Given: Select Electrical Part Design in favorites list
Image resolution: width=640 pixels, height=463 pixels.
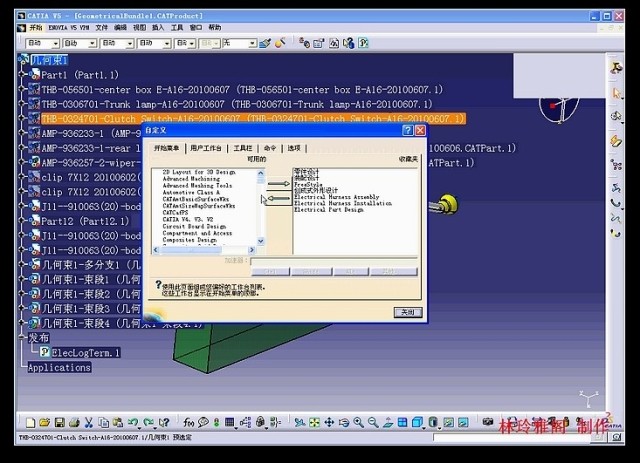Looking at the screenshot, I should coord(329,209).
